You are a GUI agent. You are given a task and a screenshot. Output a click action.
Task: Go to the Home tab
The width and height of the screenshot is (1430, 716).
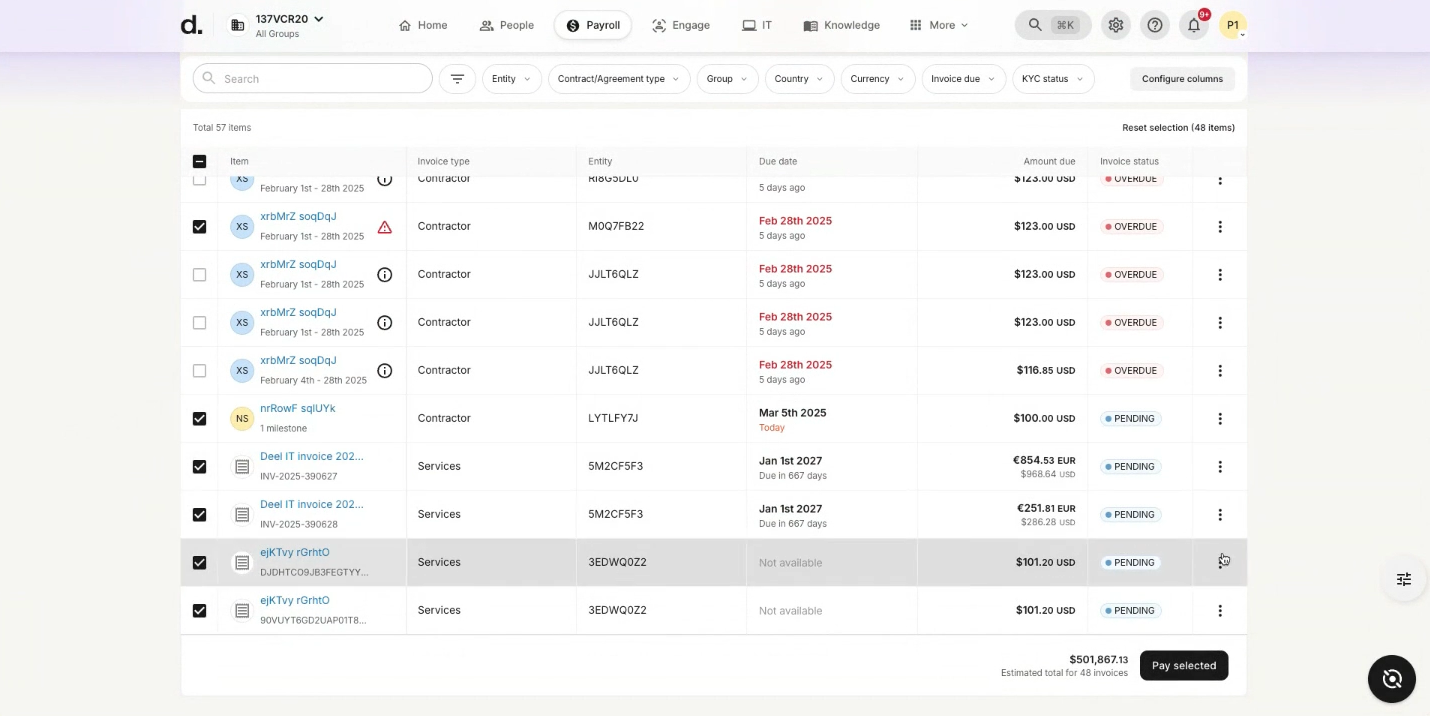tap(423, 25)
